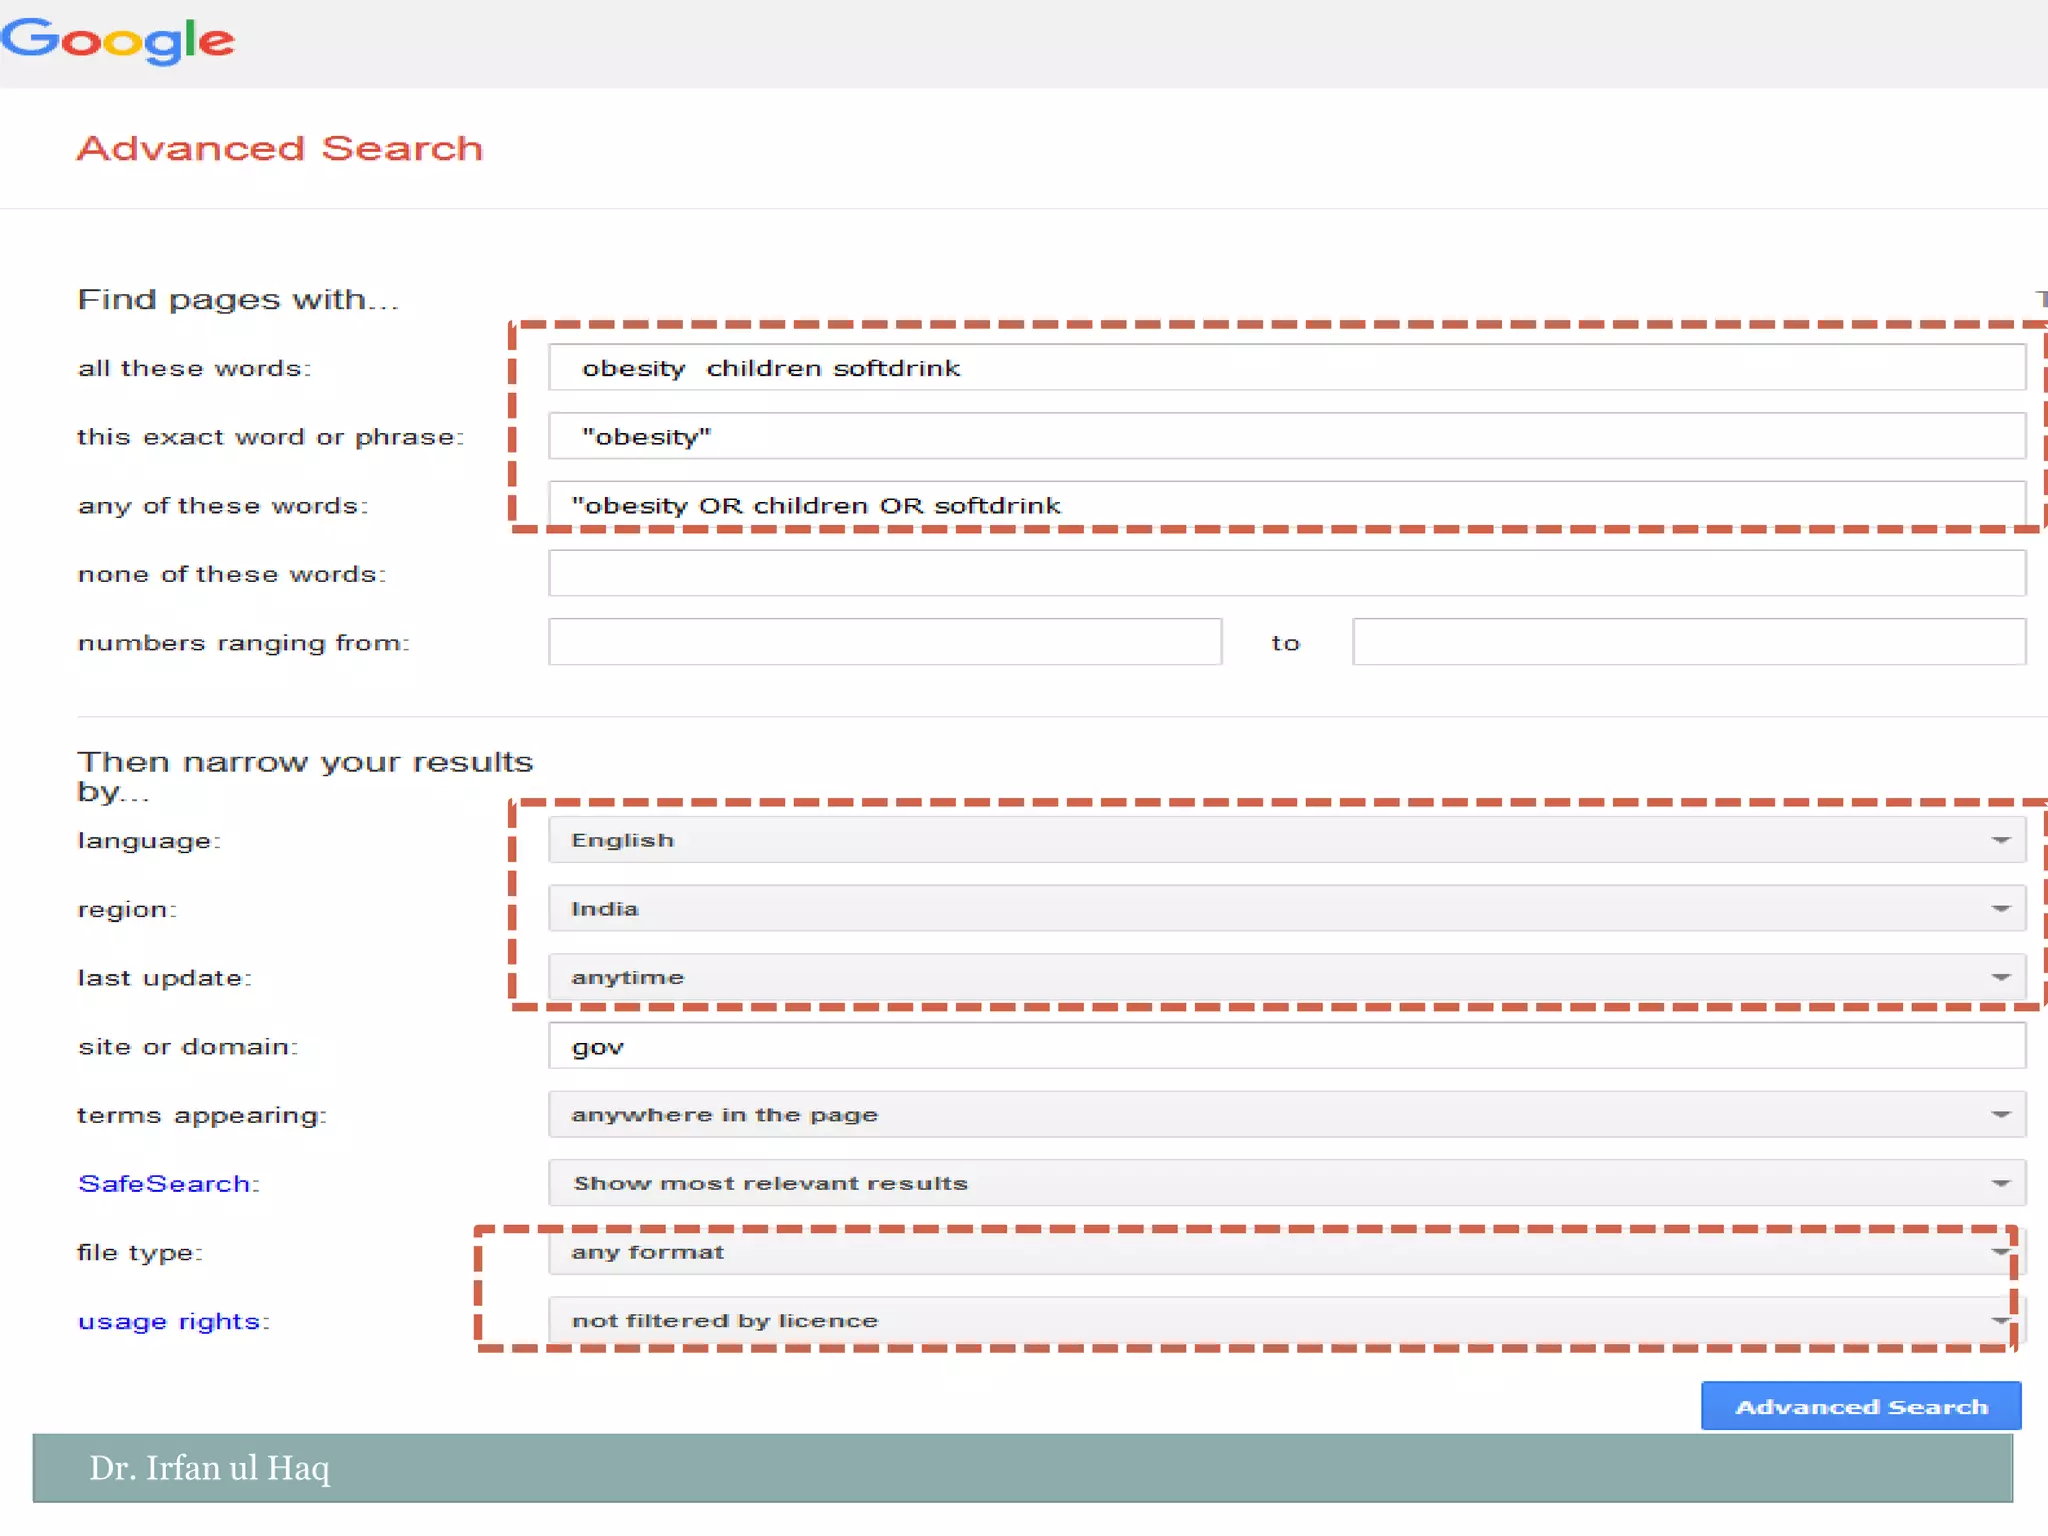The width and height of the screenshot is (2048, 1536).
Task: Focus the exact word or phrase field
Action: click(1286, 437)
